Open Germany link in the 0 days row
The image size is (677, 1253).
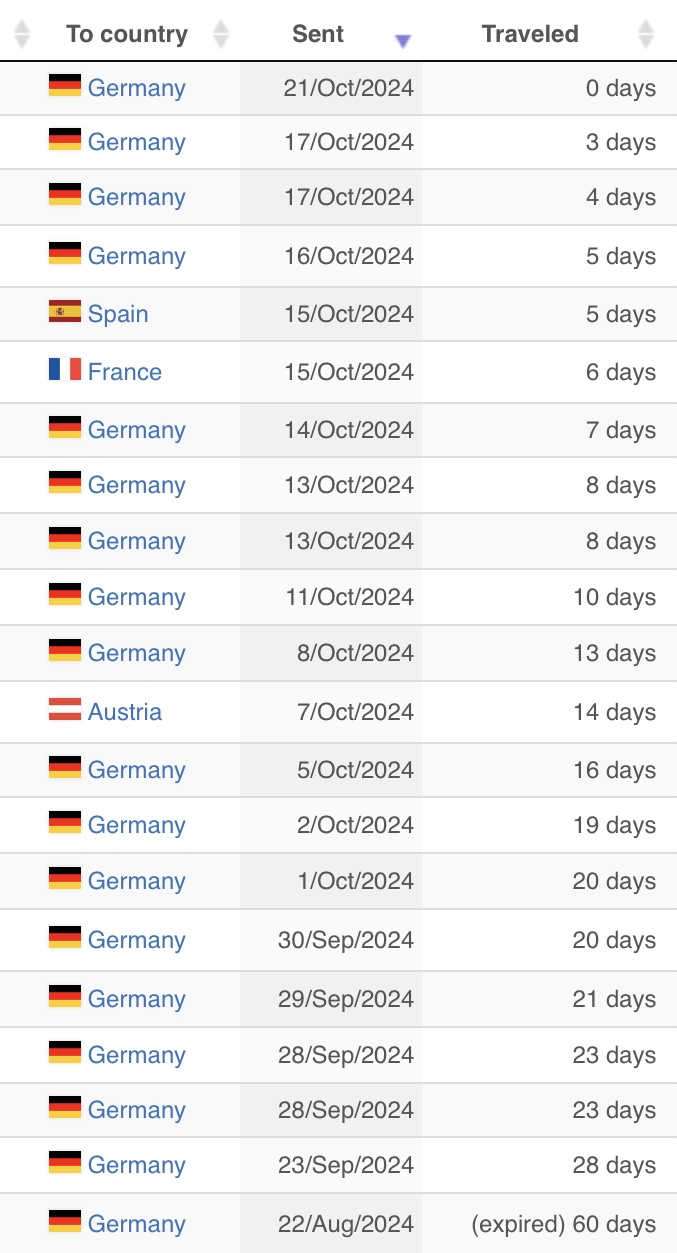[x=137, y=88]
